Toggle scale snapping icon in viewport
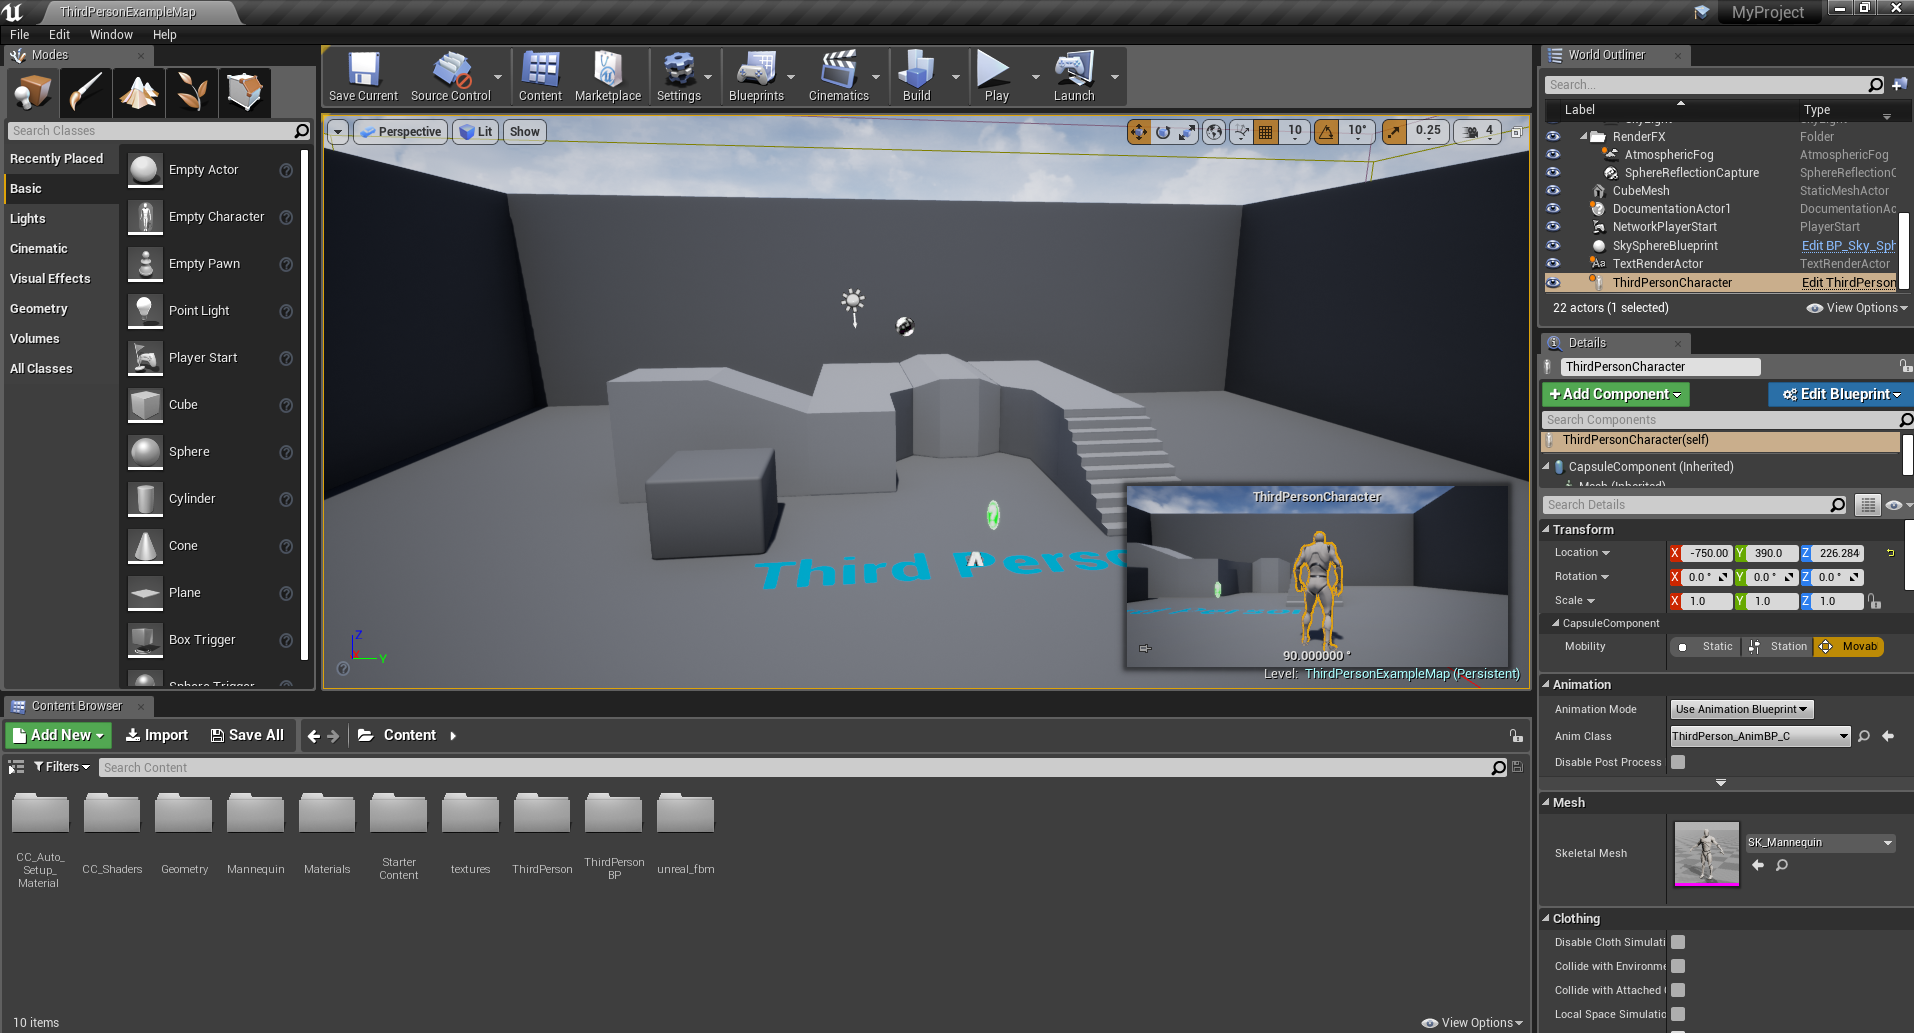 pyautogui.click(x=1394, y=132)
